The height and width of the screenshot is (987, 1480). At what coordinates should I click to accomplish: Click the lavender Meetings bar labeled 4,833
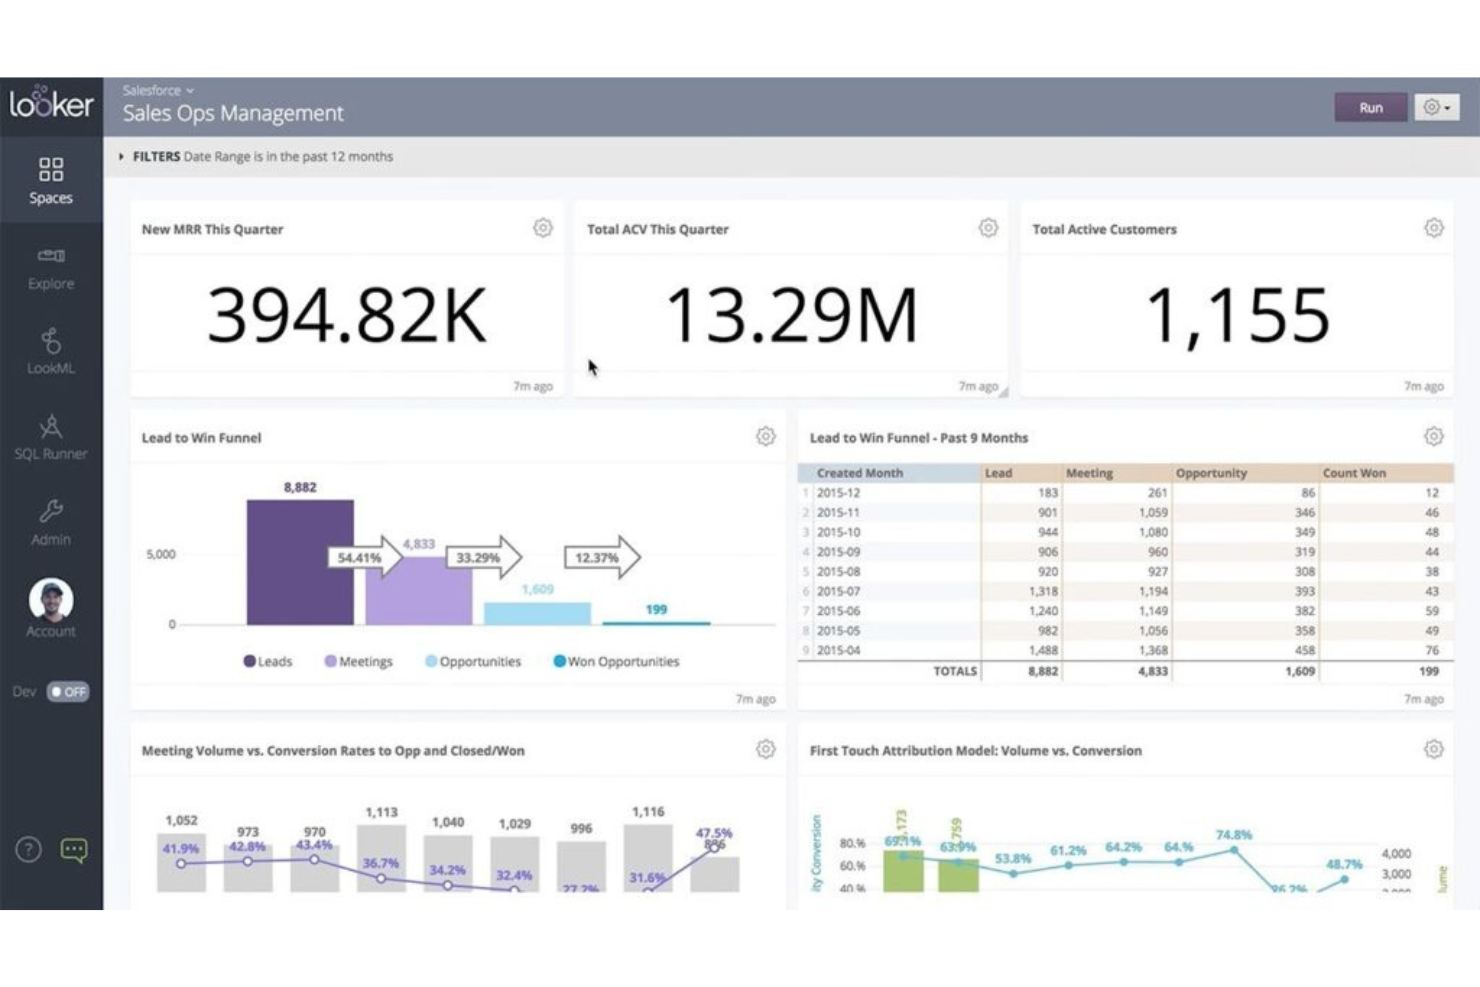click(418, 591)
